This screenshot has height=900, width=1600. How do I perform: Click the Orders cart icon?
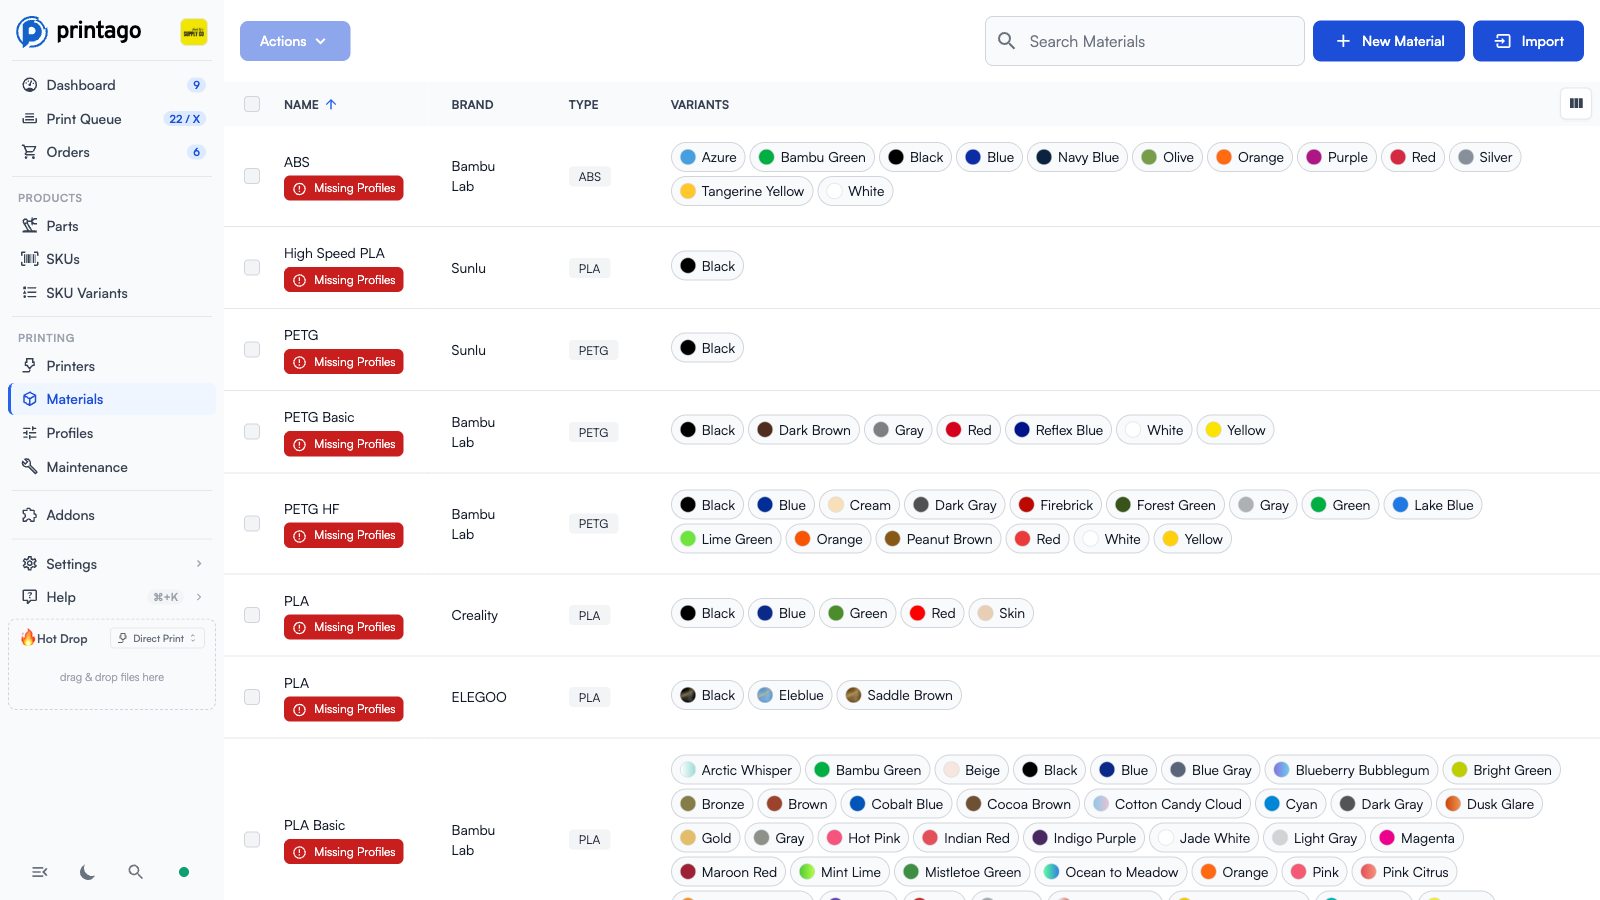[x=30, y=152]
